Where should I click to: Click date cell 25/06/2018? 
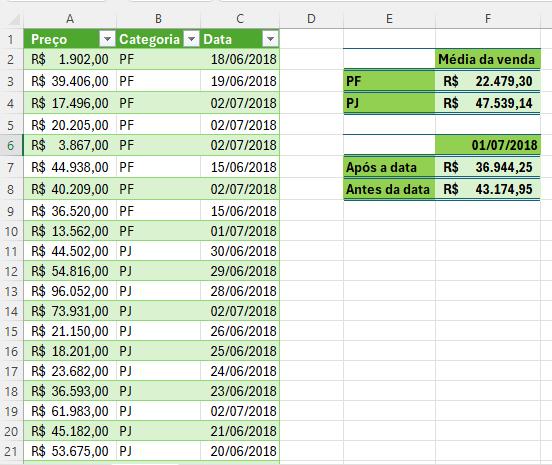(240, 351)
